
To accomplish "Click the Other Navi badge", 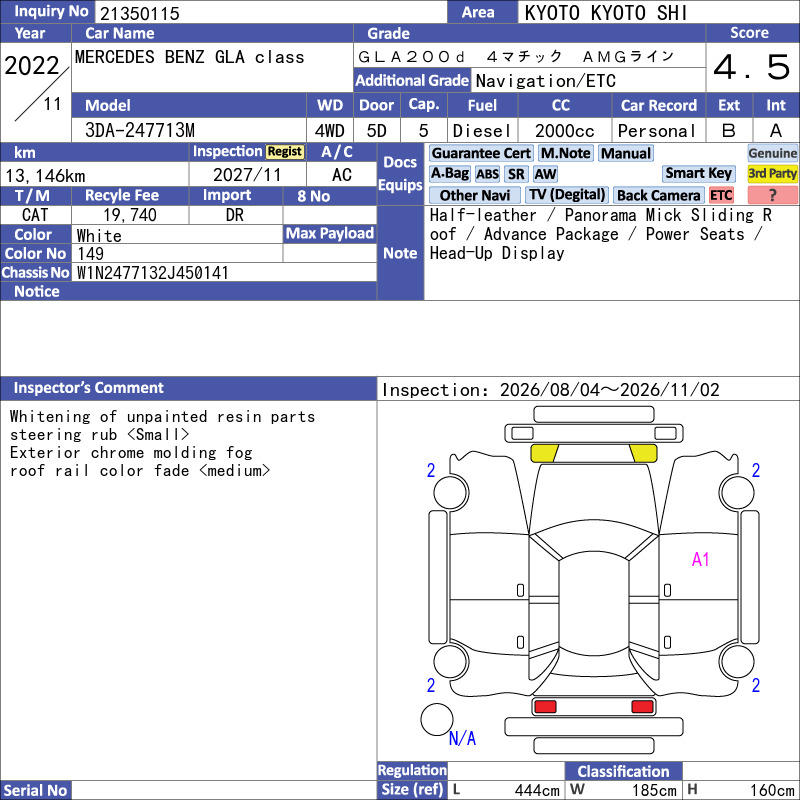I will (474, 195).
